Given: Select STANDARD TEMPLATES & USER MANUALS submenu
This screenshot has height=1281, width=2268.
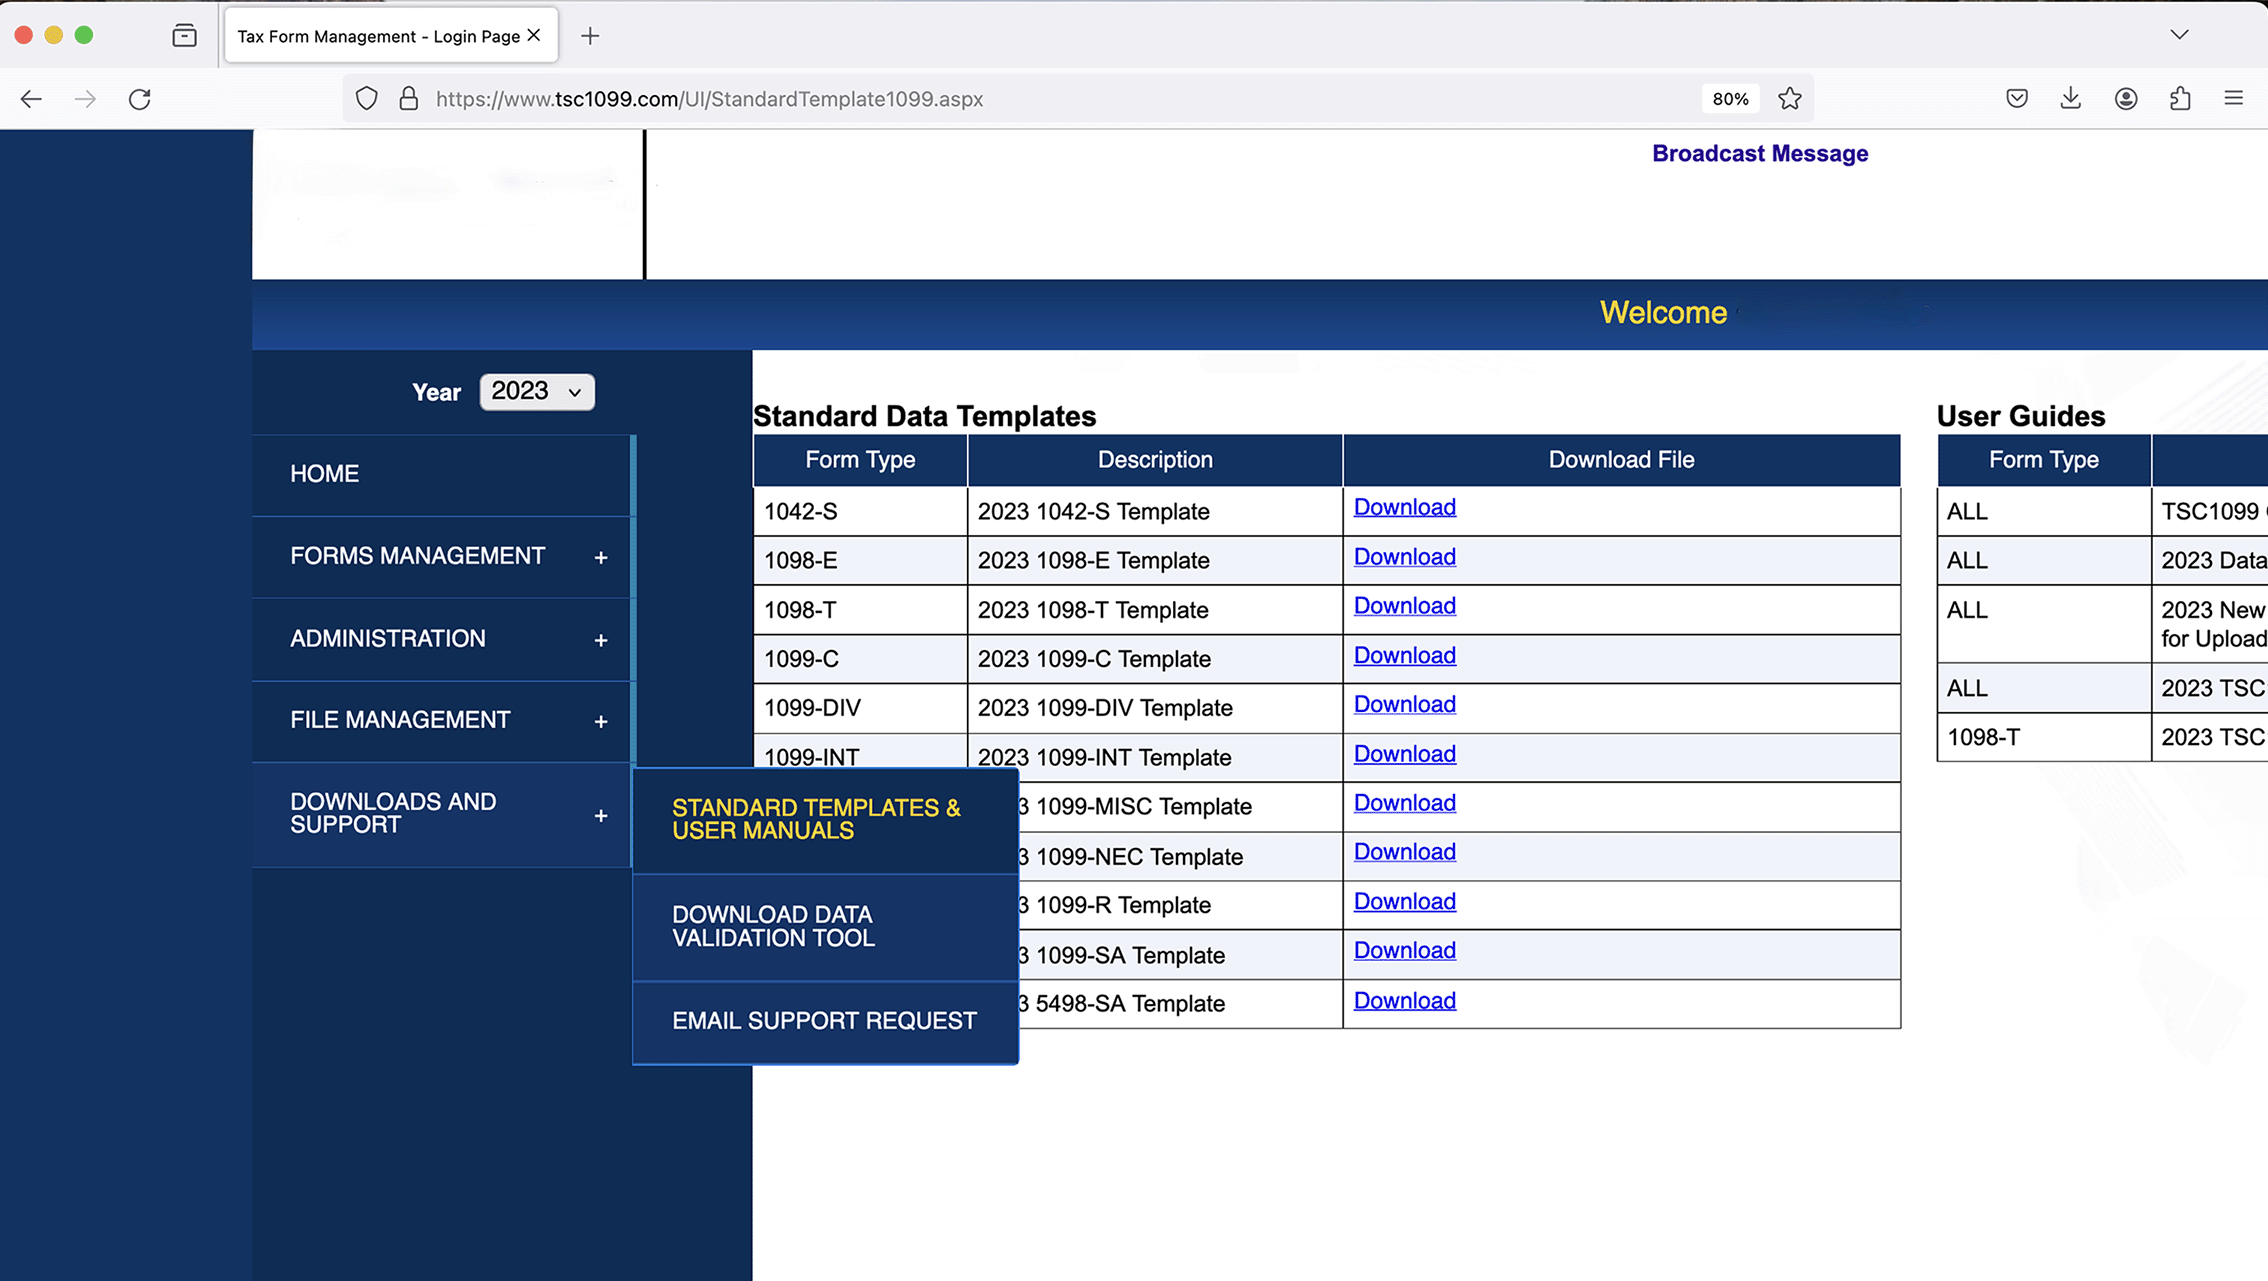Looking at the screenshot, I should 825,820.
